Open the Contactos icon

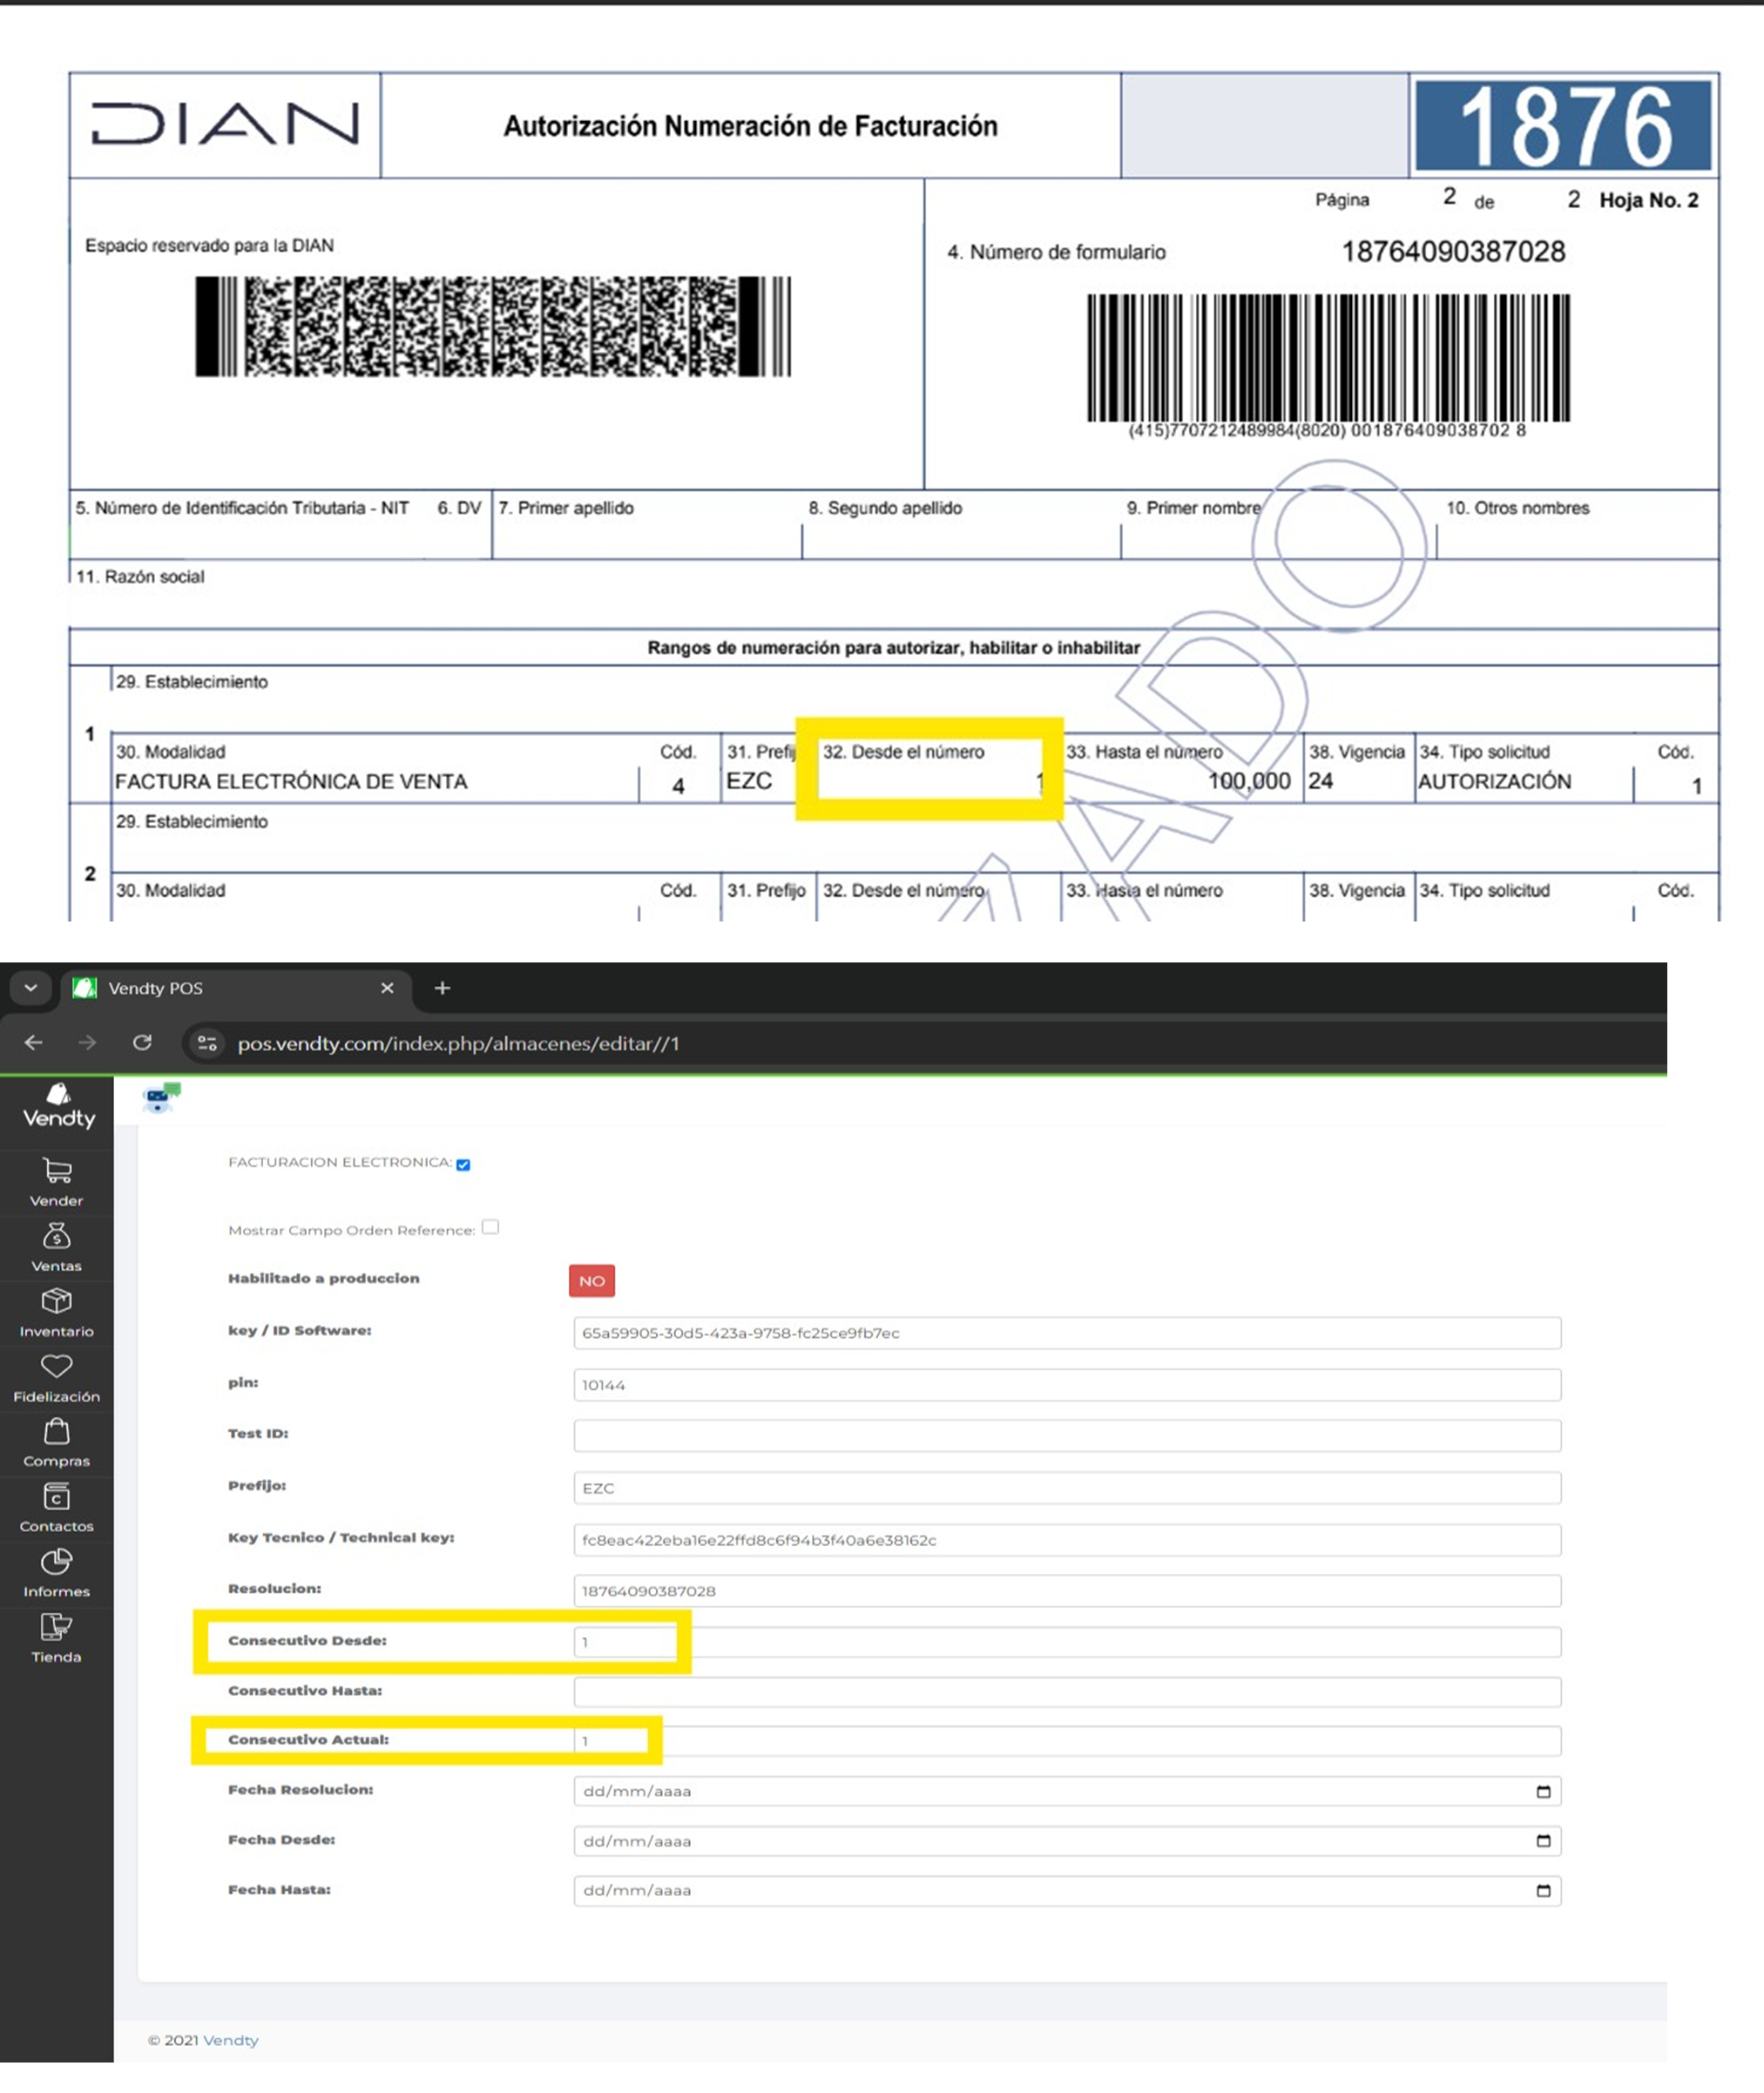pyautogui.click(x=57, y=1497)
